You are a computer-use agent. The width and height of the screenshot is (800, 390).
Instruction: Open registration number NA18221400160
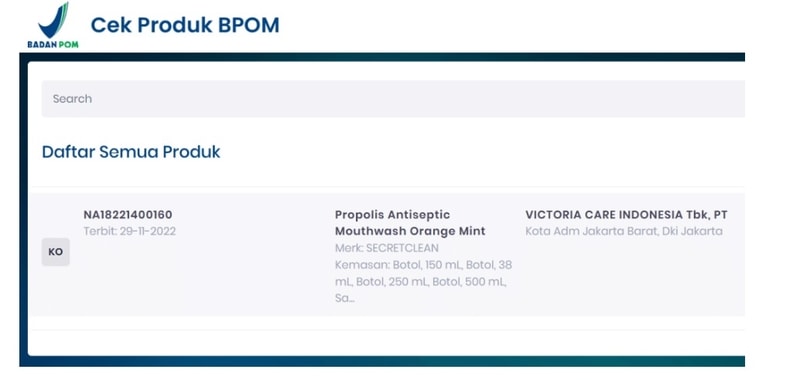tap(128, 214)
